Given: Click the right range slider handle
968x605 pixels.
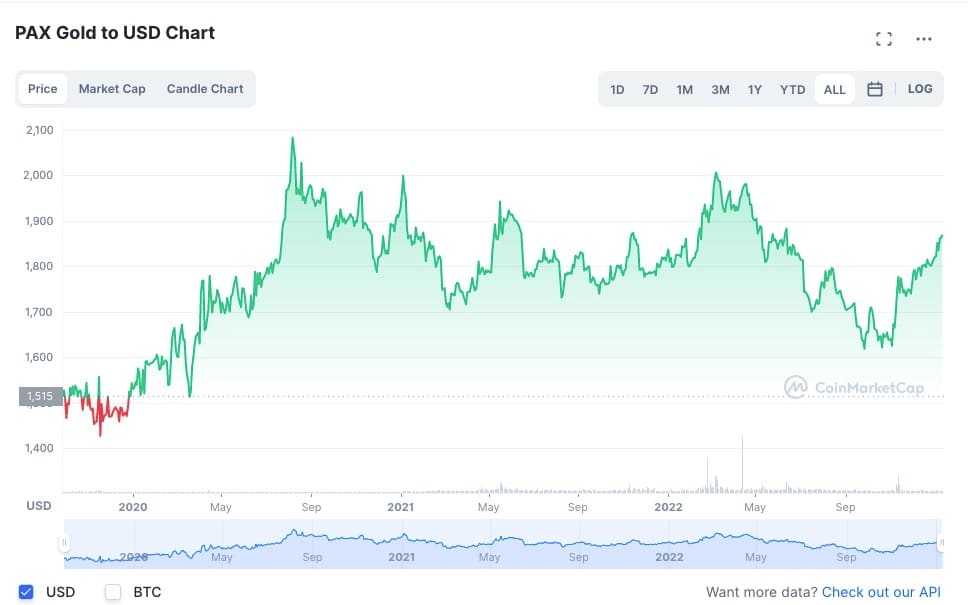Looking at the screenshot, I should coord(940,543).
